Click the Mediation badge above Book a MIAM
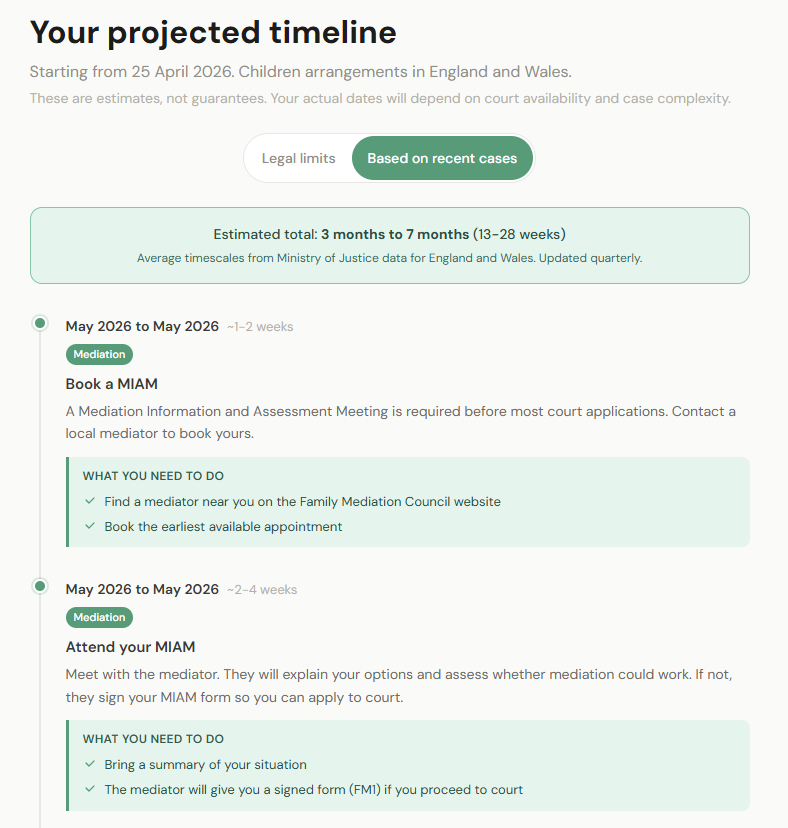 [99, 354]
